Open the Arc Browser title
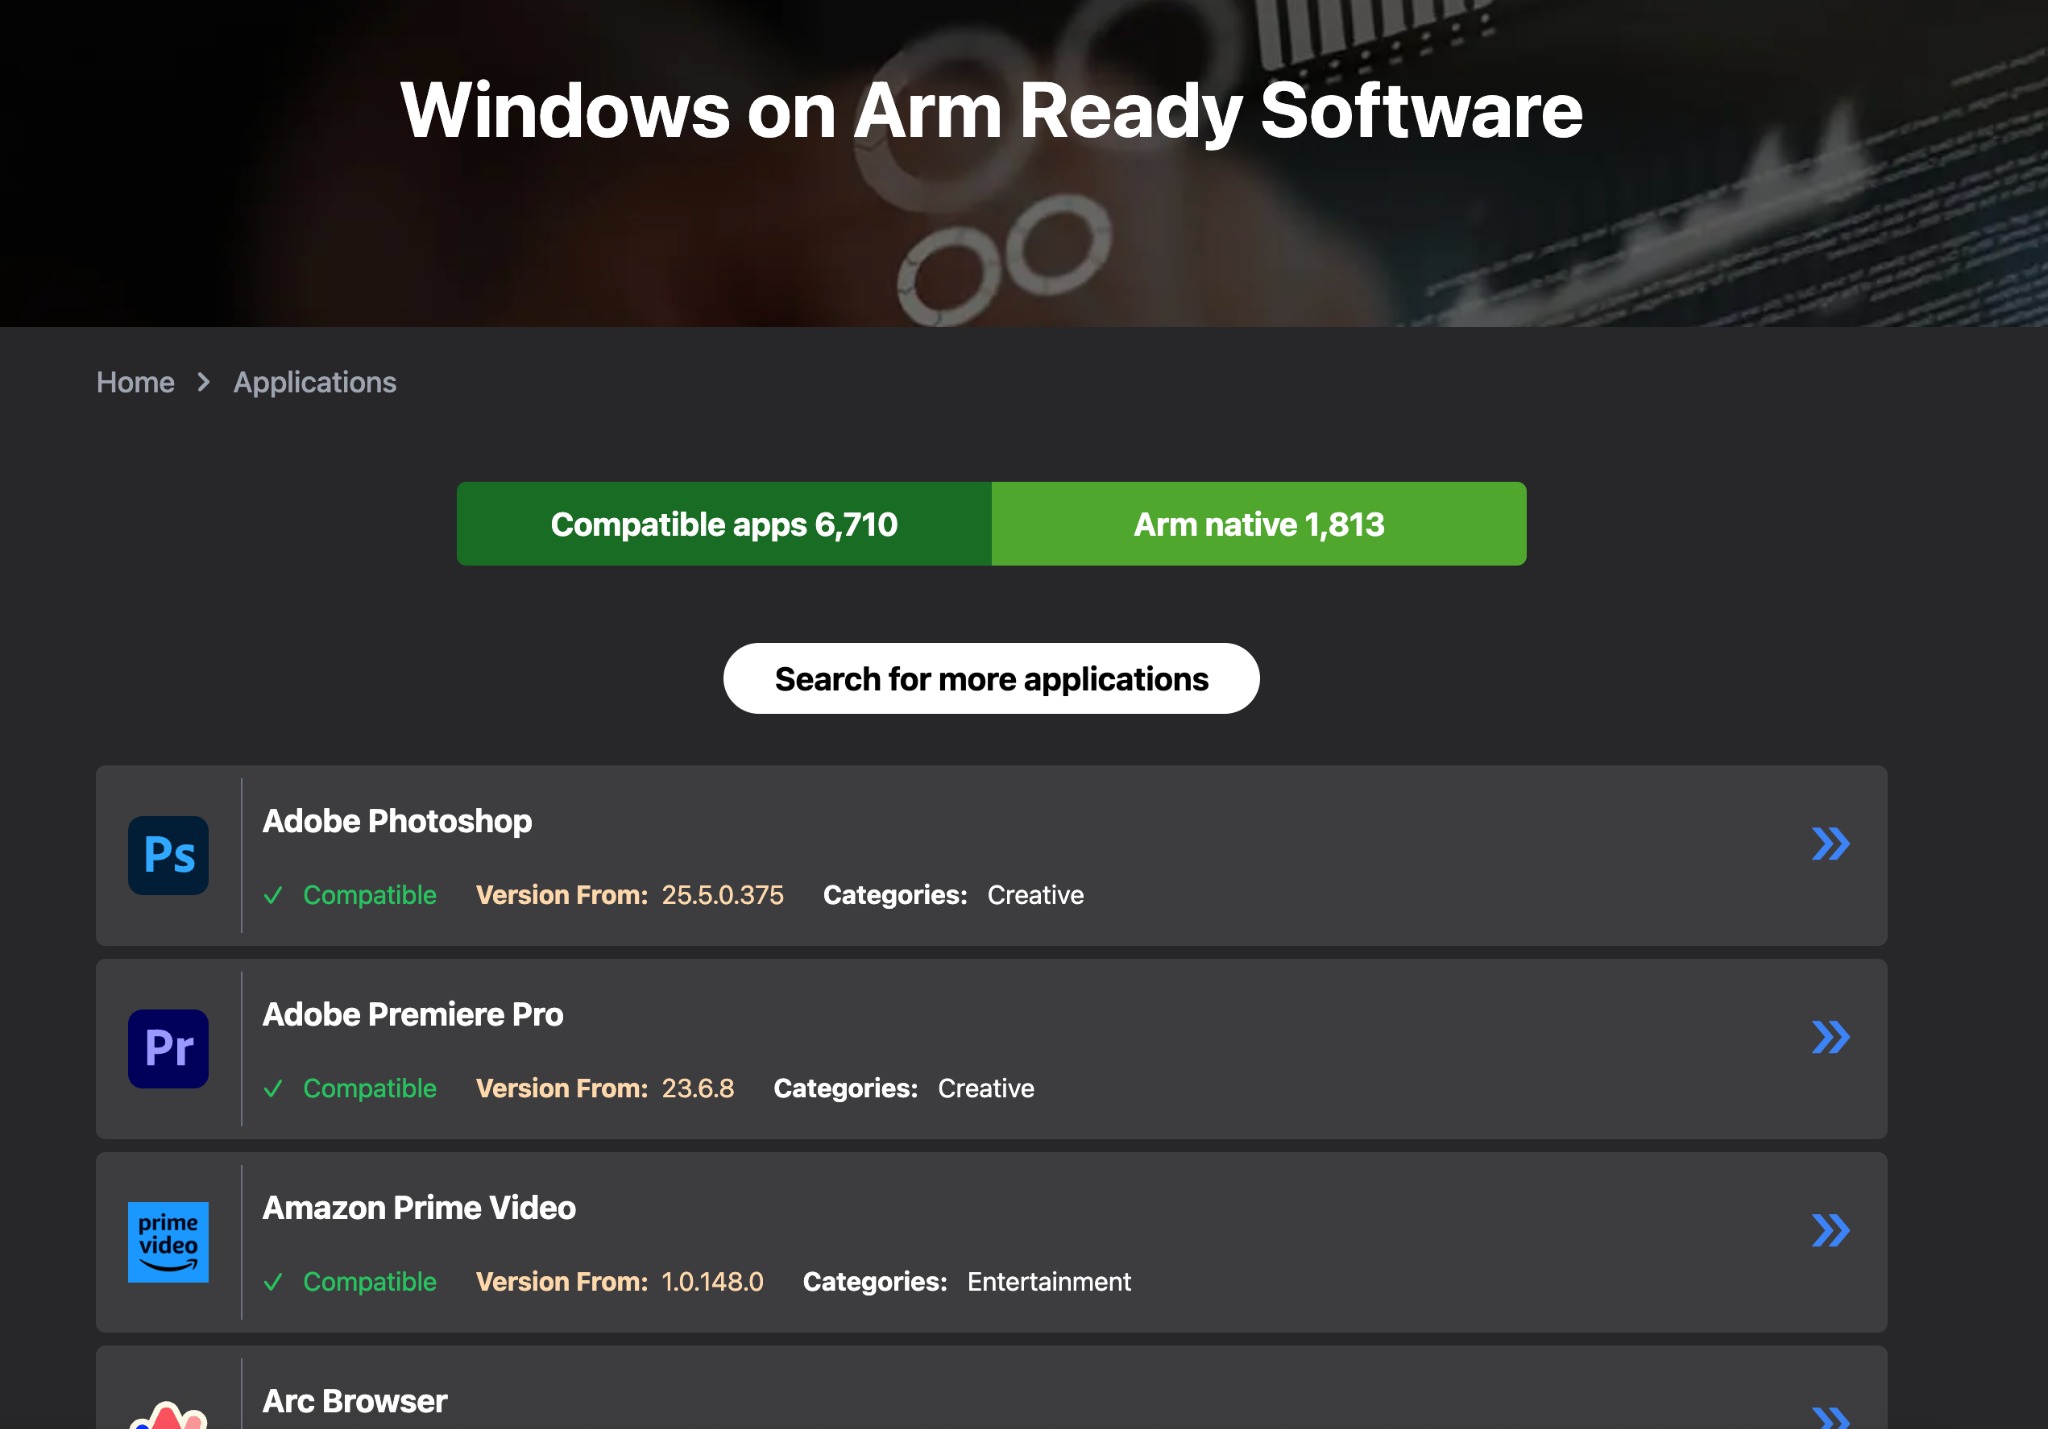The width and height of the screenshot is (2048, 1429). click(355, 1401)
